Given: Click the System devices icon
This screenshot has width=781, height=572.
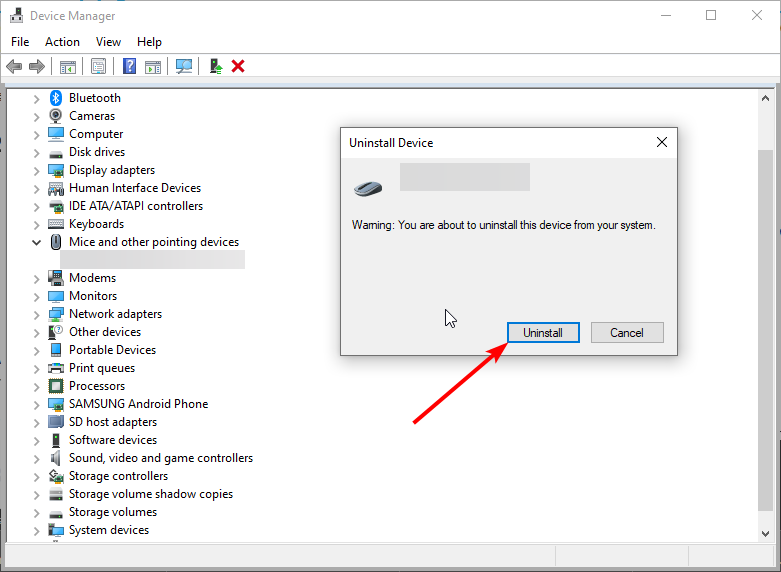Looking at the screenshot, I should pos(56,530).
